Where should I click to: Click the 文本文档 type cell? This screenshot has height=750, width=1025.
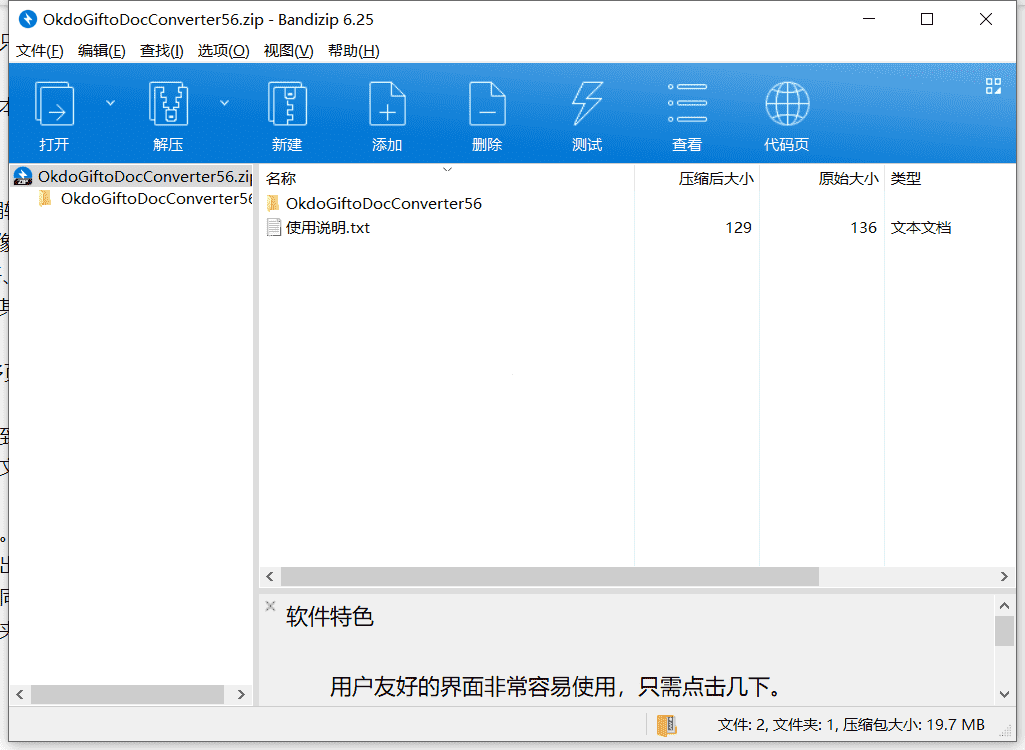pyautogui.click(x=920, y=228)
